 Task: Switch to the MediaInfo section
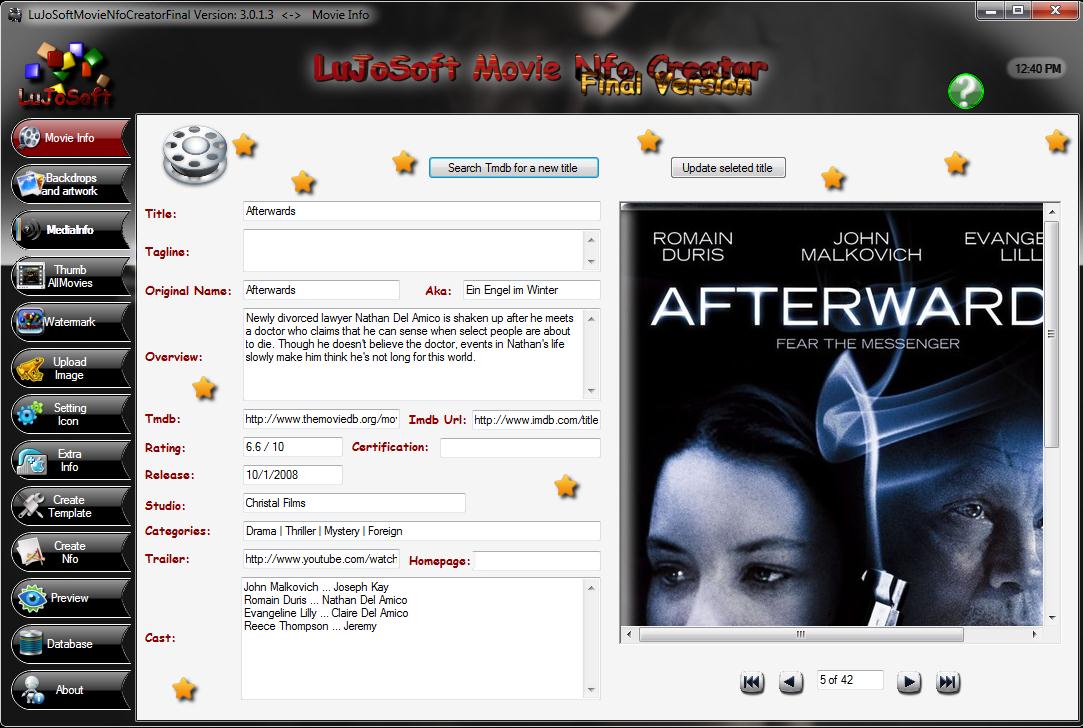click(x=70, y=229)
